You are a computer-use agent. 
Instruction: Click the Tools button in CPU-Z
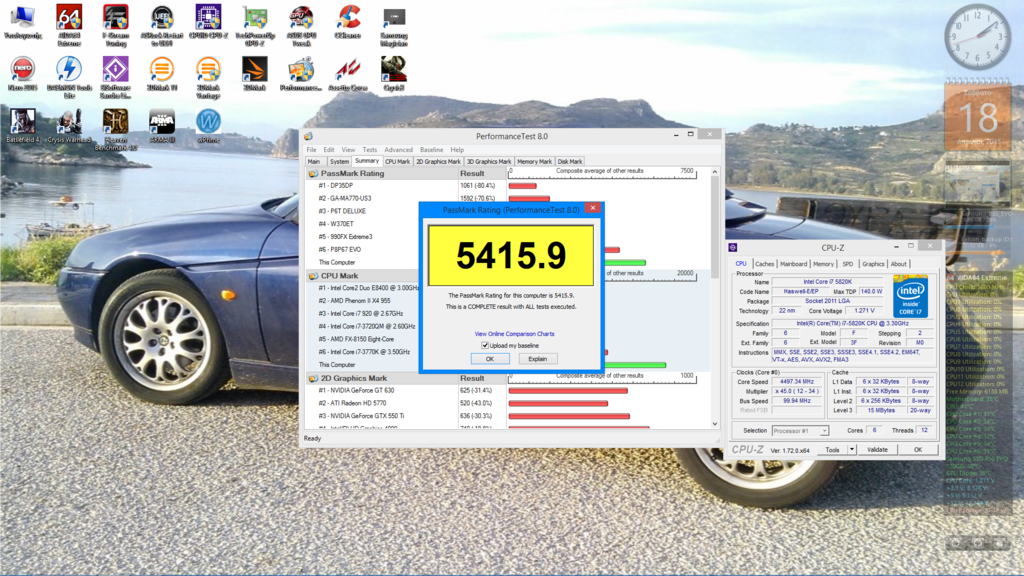pyautogui.click(x=832, y=450)
